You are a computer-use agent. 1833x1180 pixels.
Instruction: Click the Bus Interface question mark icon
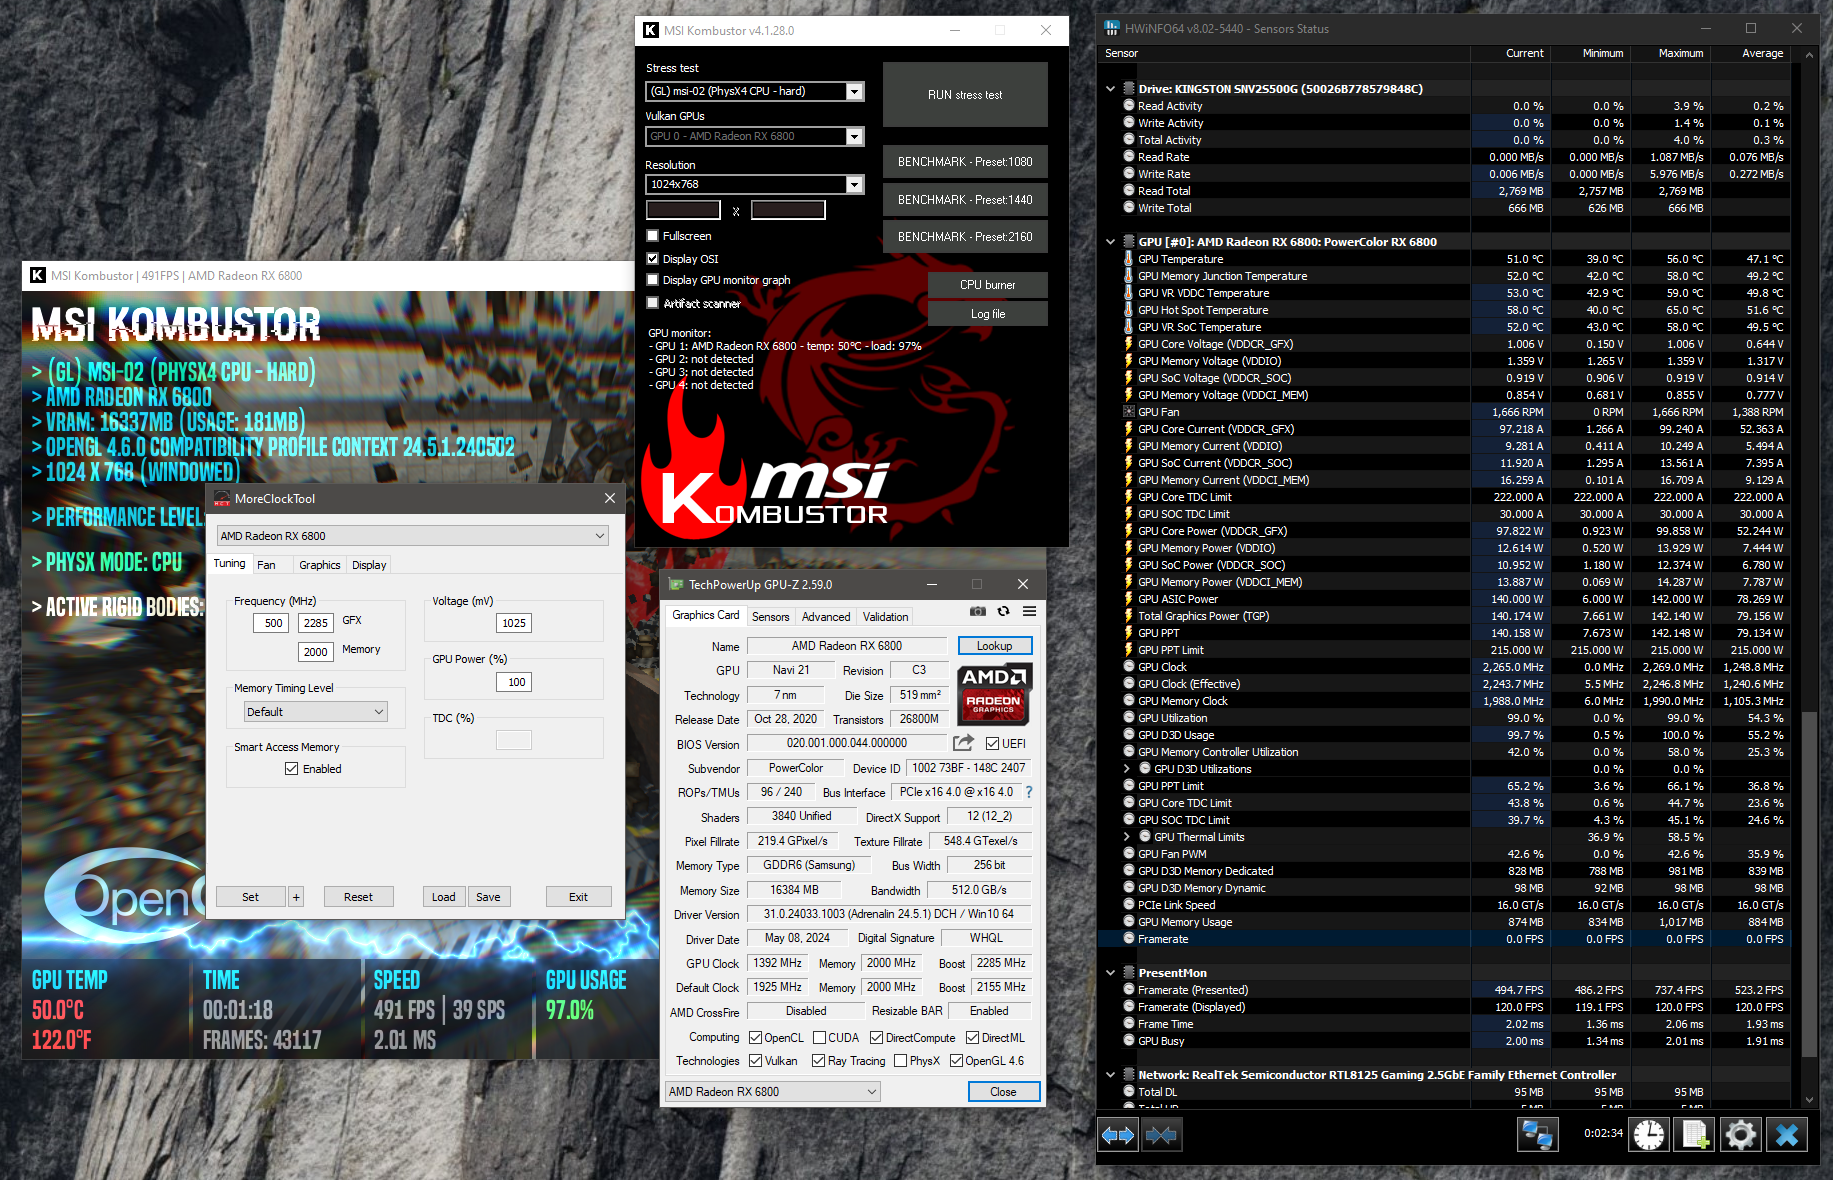[x=1028, y=792]
